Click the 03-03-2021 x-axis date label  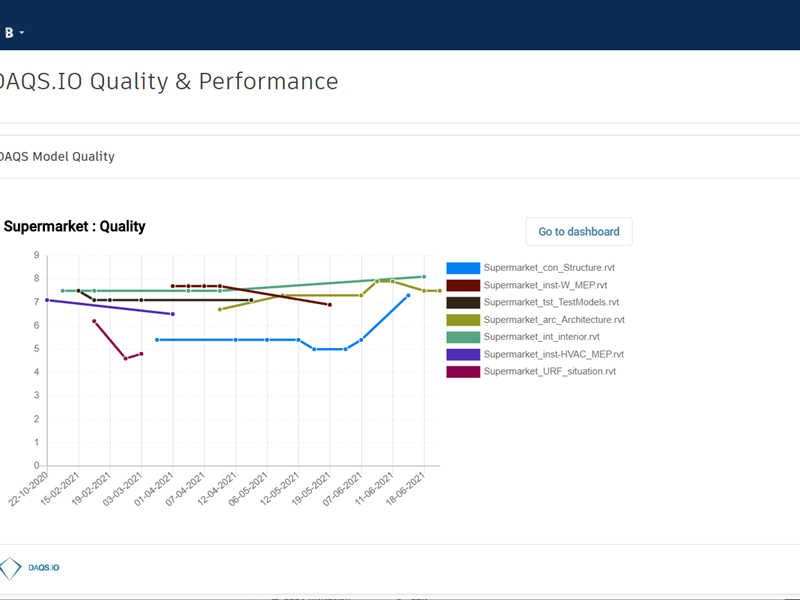coord(122,489)
